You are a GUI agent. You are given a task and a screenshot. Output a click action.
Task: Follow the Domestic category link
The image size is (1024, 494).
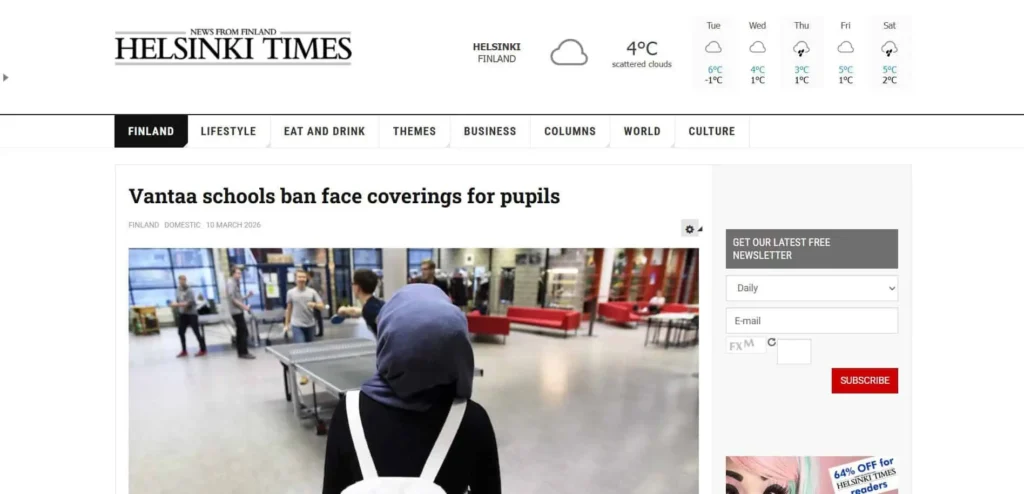click(x=182, y=225)
